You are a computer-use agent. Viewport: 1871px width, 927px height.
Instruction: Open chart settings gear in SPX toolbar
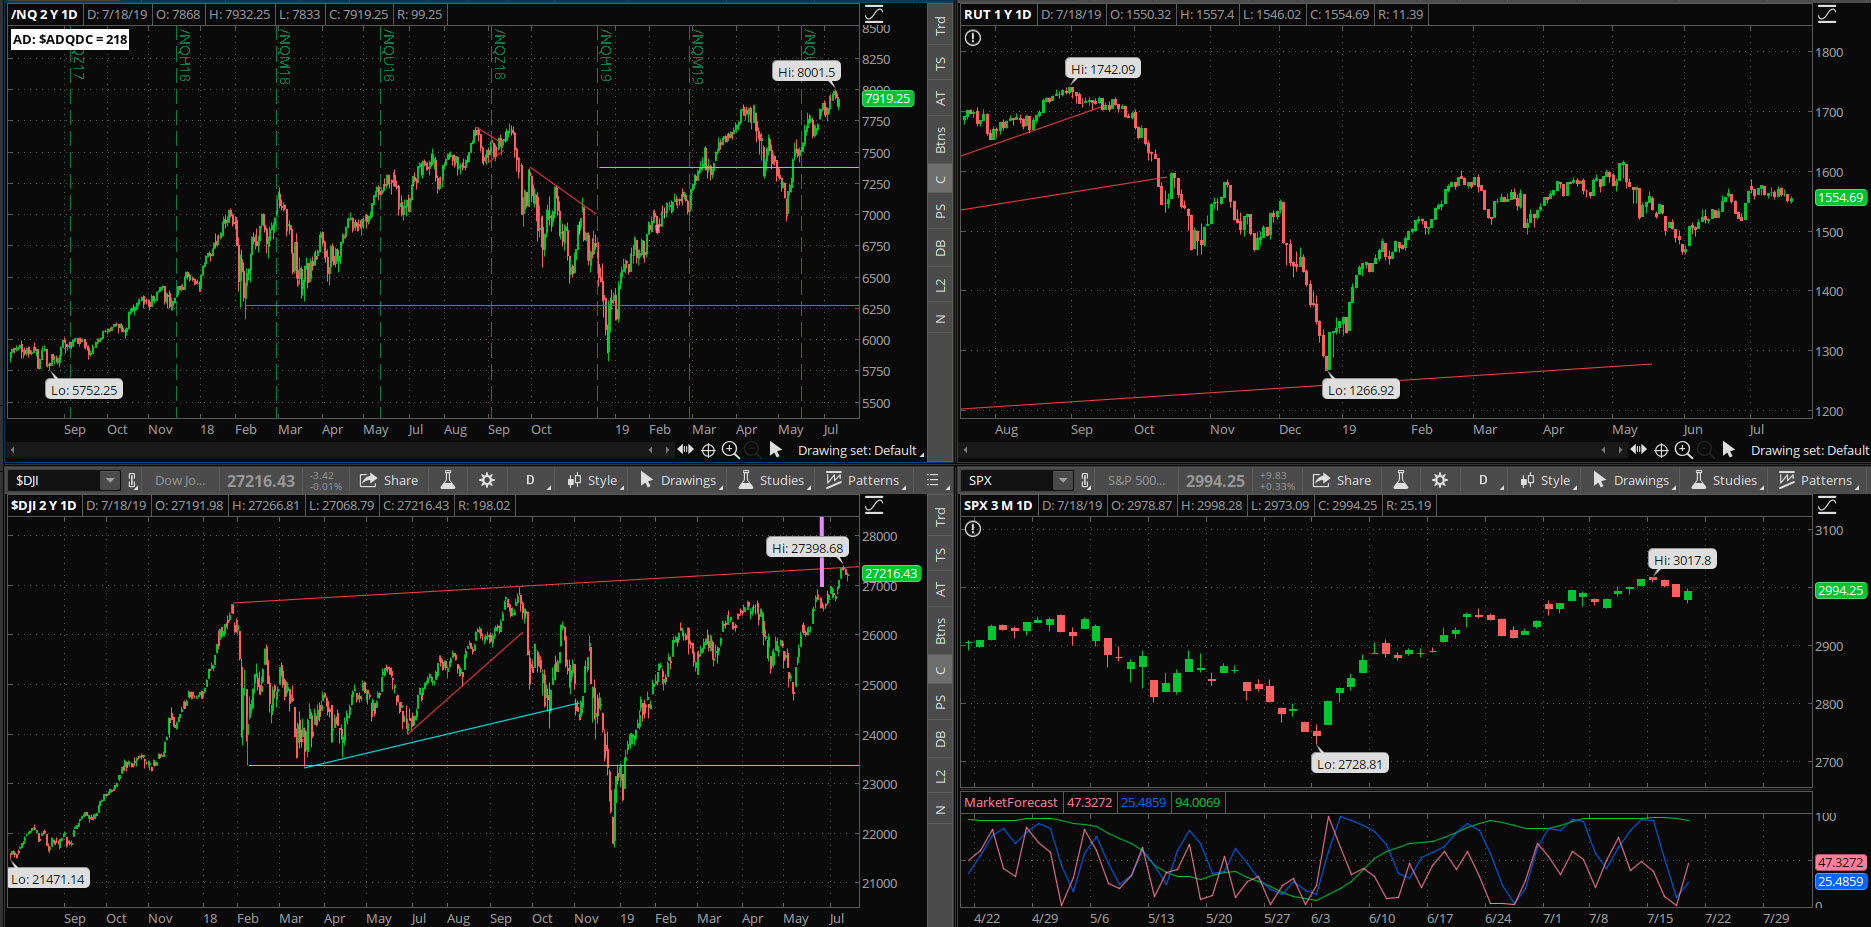coord(1440,480)
